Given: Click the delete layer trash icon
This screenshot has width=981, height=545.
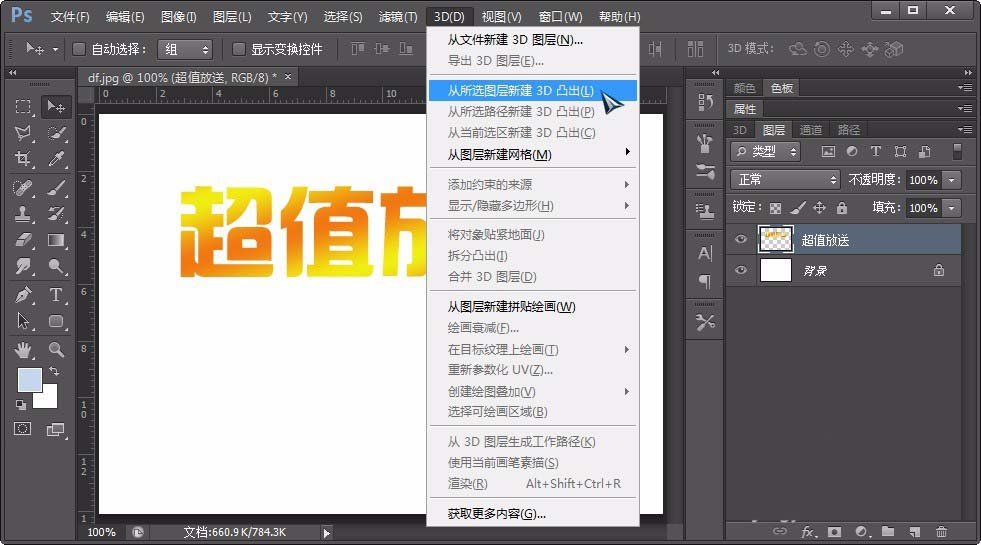Looking at the screenshot, I should point(941,532).
